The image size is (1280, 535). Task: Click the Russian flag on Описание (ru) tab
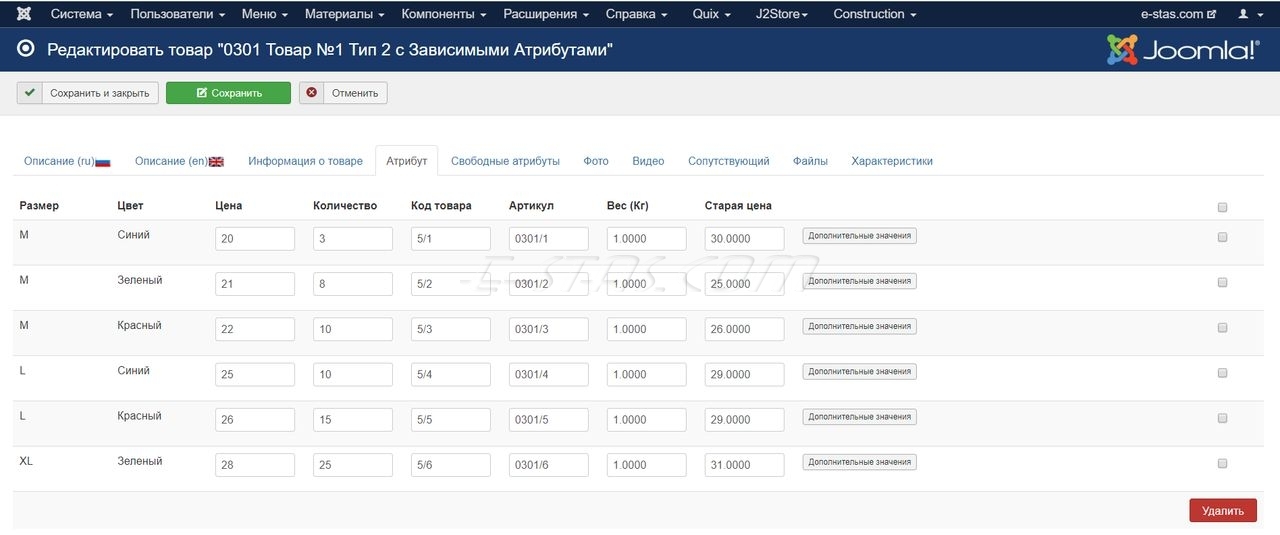pos(103,162)
